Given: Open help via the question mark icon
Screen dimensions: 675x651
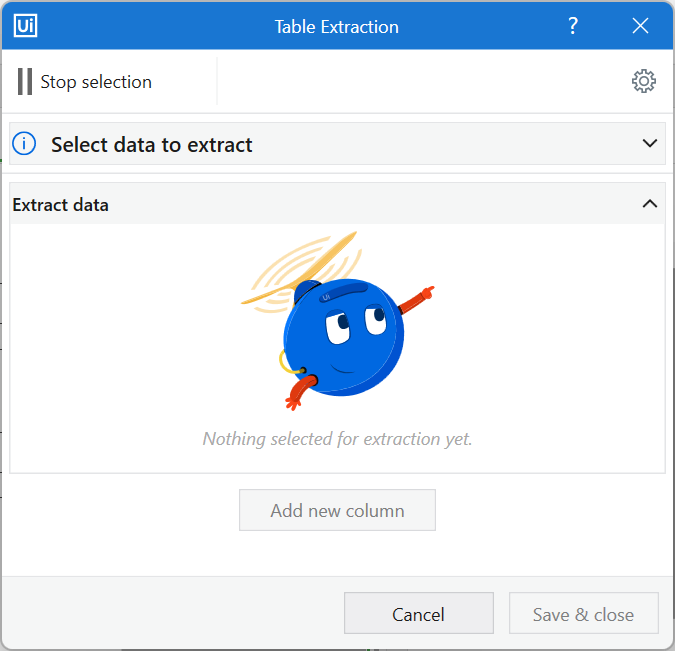Looking at the screenshot, I should (573, 26).
